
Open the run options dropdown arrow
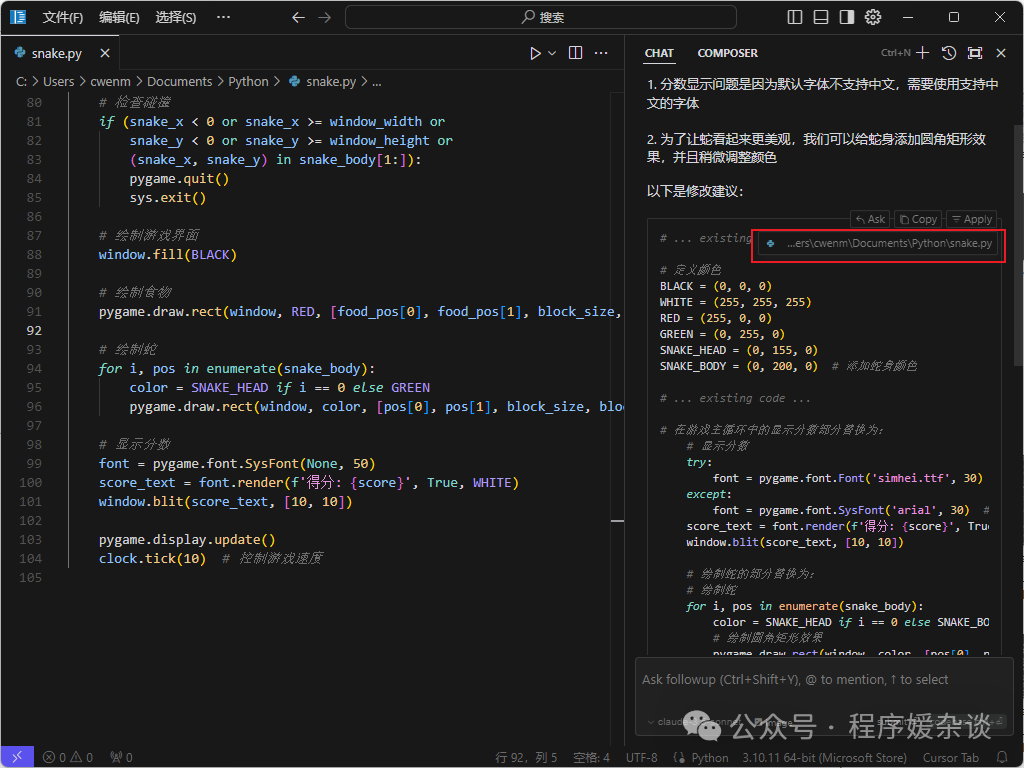coord(552,53)
